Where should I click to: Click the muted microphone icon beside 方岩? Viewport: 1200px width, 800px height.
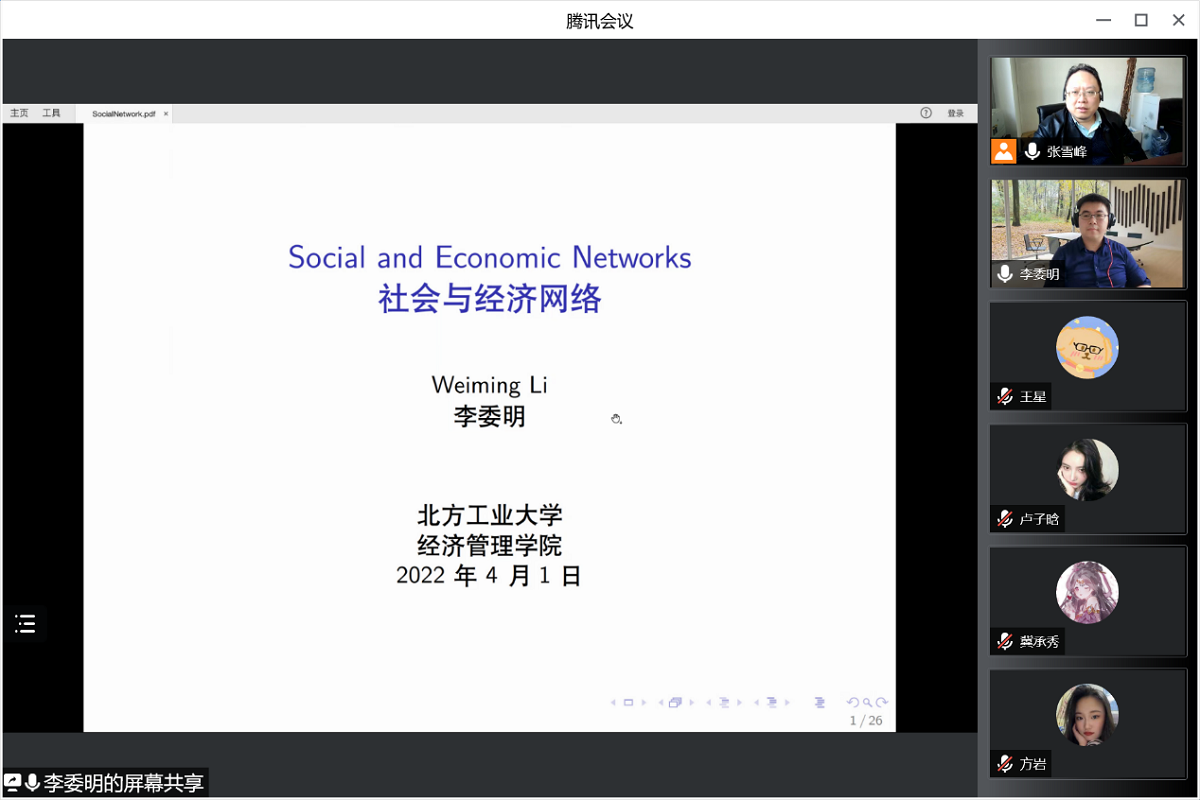point(1005,764)
